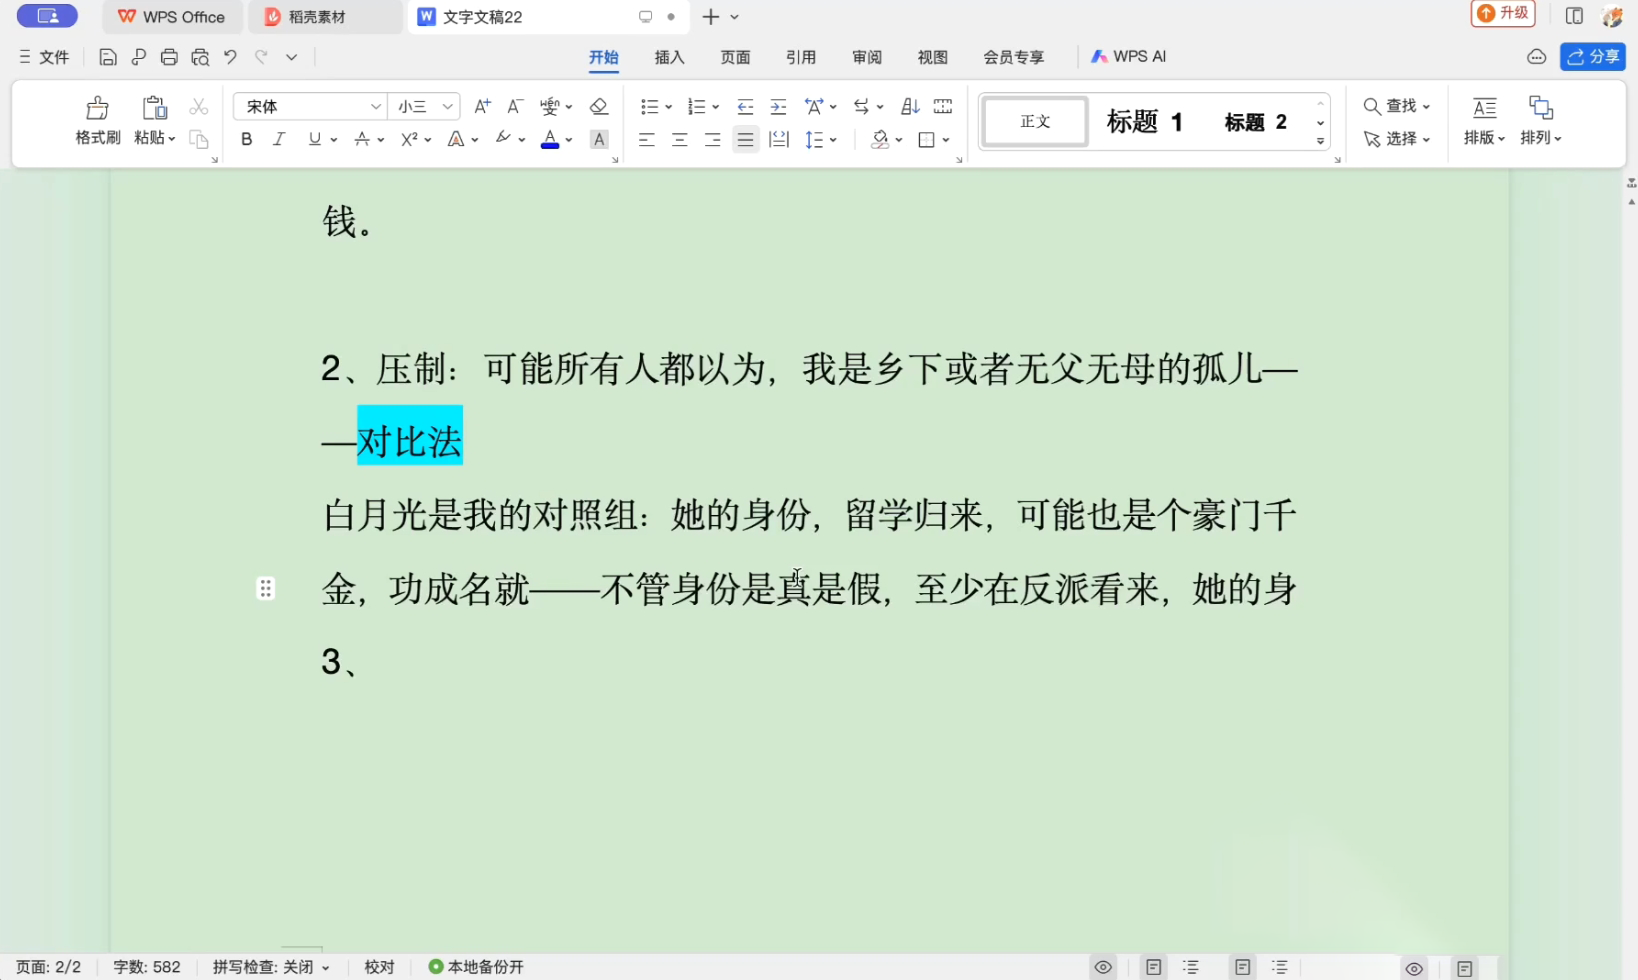
Task: Click the cloud sync chat icon
Action: point(1537,57)
